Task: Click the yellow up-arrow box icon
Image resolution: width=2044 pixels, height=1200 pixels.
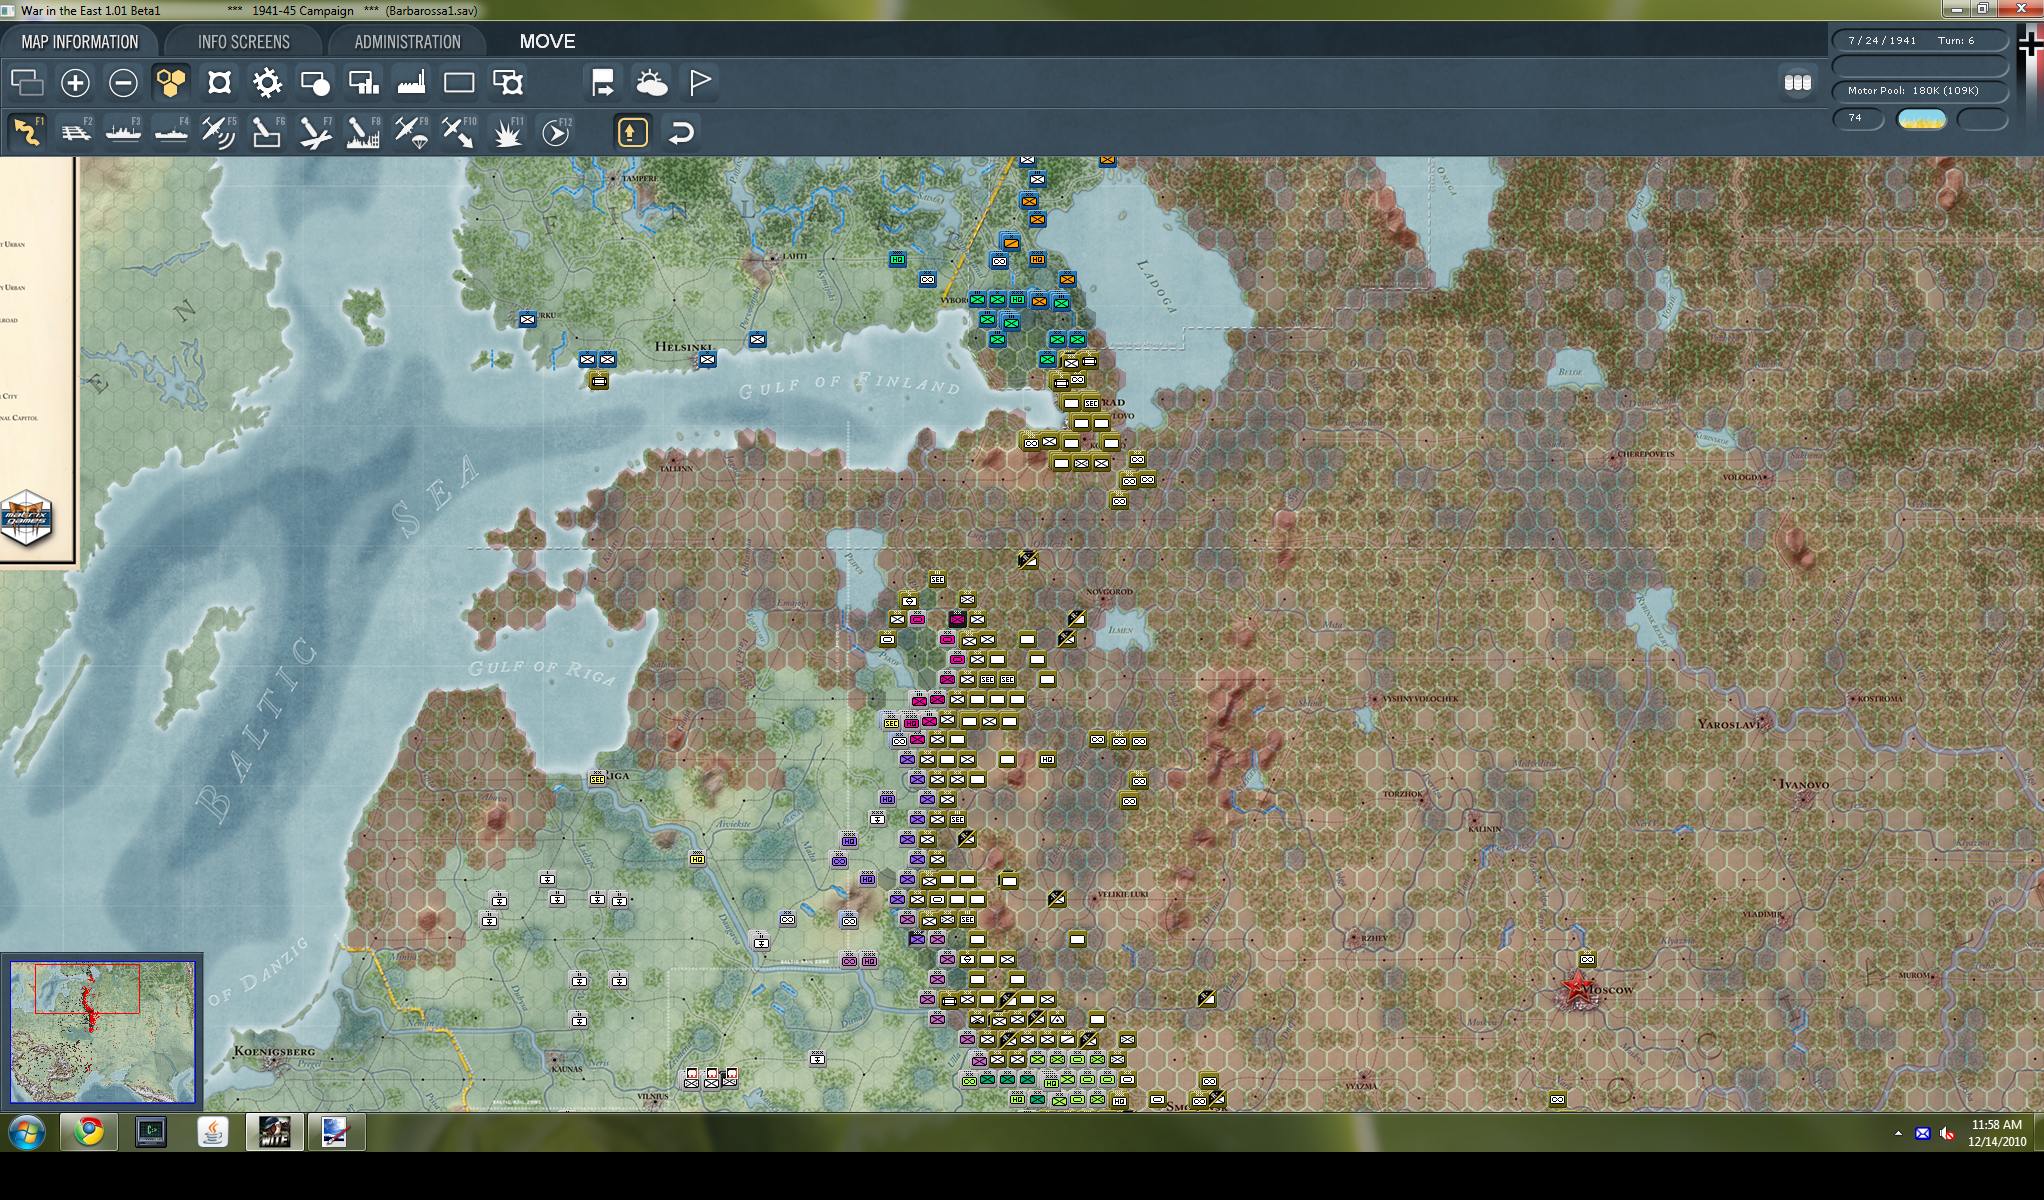Action: coord(632,132)
